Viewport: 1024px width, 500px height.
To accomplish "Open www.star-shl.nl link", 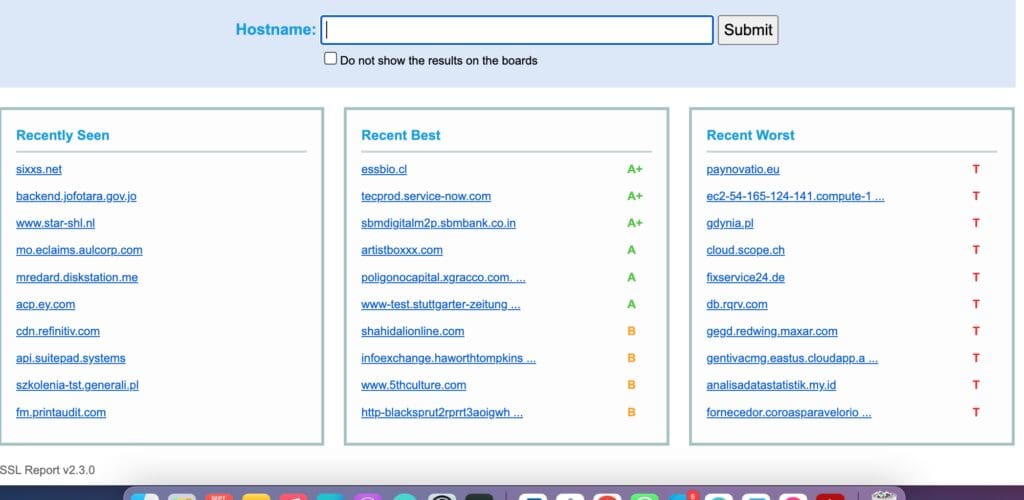I will tap(56, 223).
